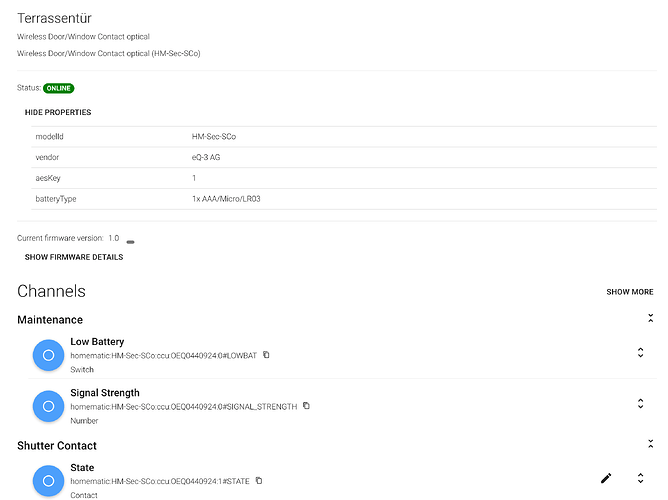Viewport: 668px width, 500px height.
Task: Select the batteryType property row
Action: click(340, 199)
